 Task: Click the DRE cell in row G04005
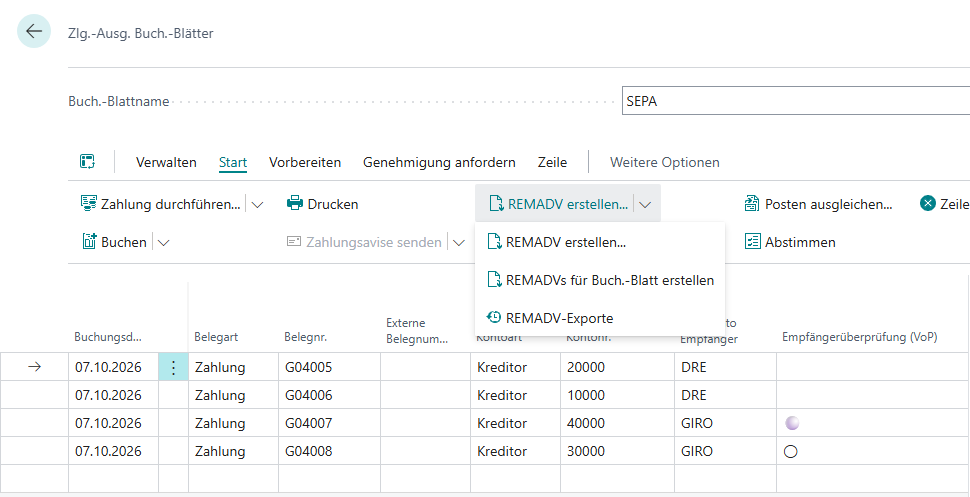coord(726,367)
